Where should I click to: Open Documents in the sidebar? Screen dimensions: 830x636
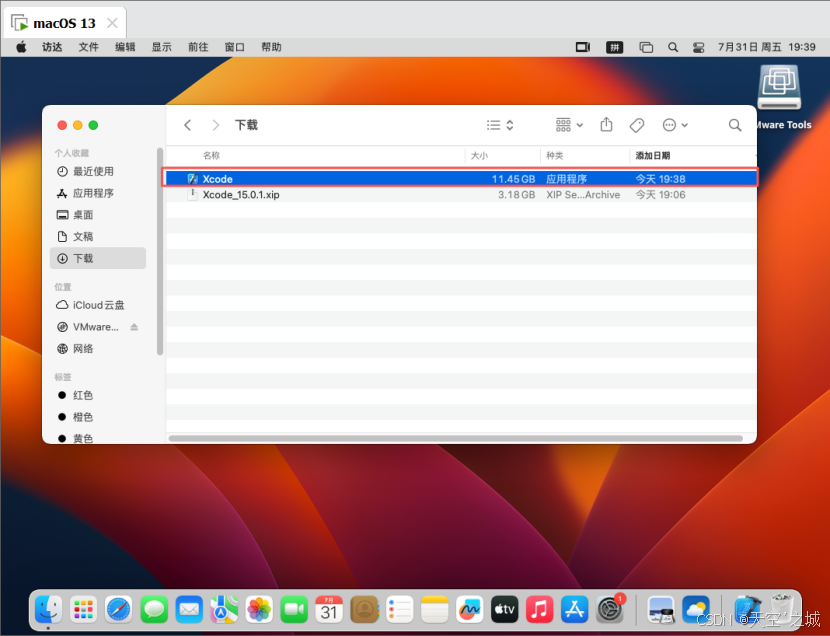tap(98, 237)
